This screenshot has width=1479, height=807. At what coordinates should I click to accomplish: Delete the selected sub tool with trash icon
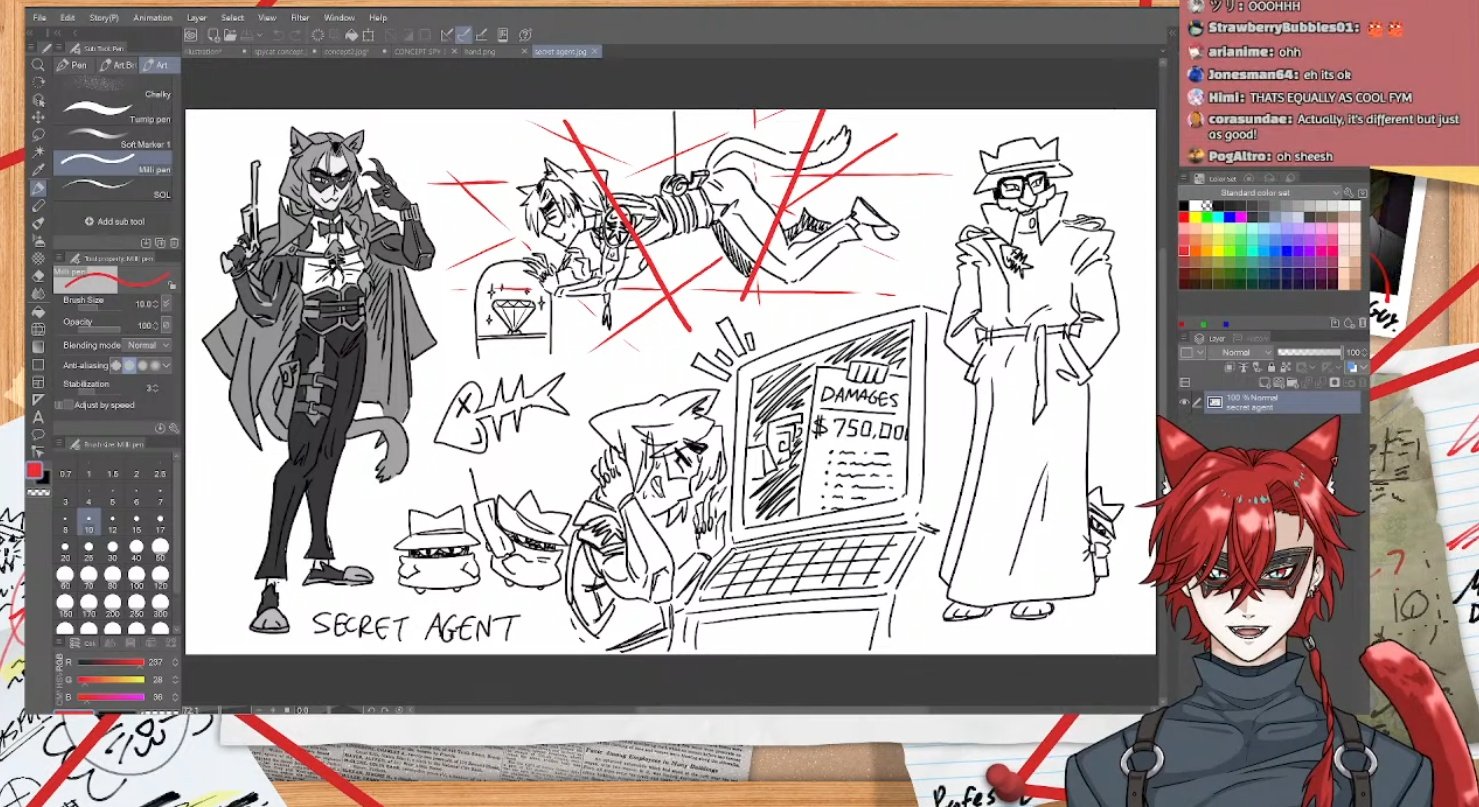(174, 243)
